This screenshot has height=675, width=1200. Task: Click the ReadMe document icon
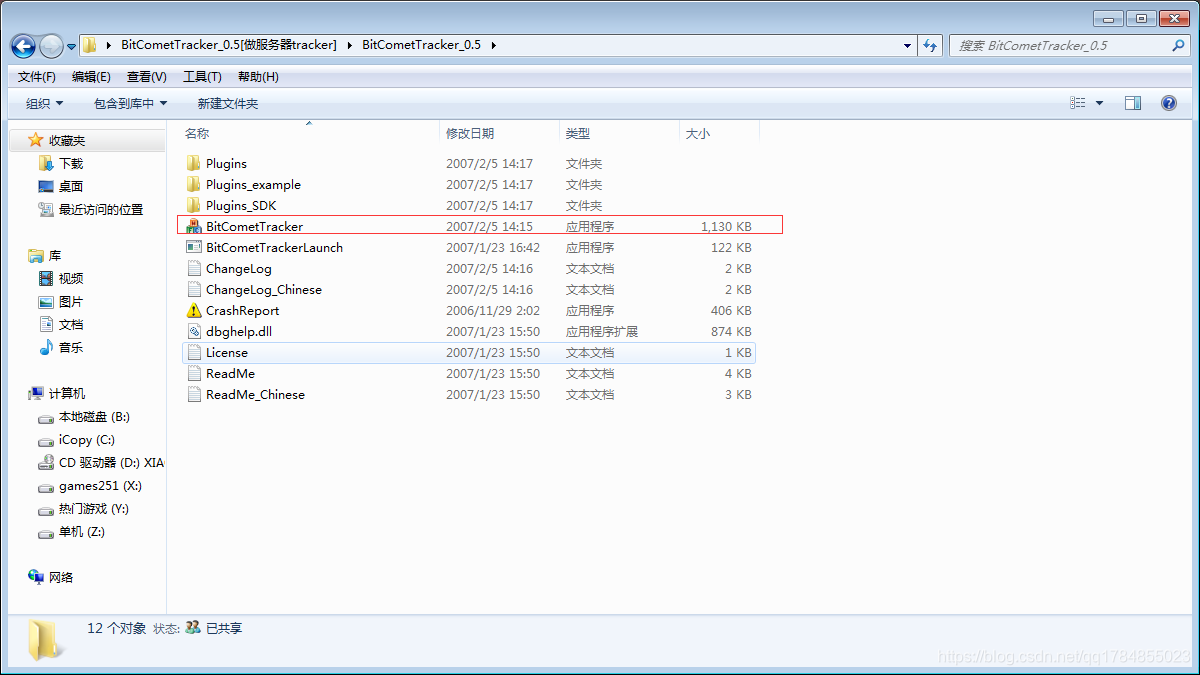pos(194,373)
